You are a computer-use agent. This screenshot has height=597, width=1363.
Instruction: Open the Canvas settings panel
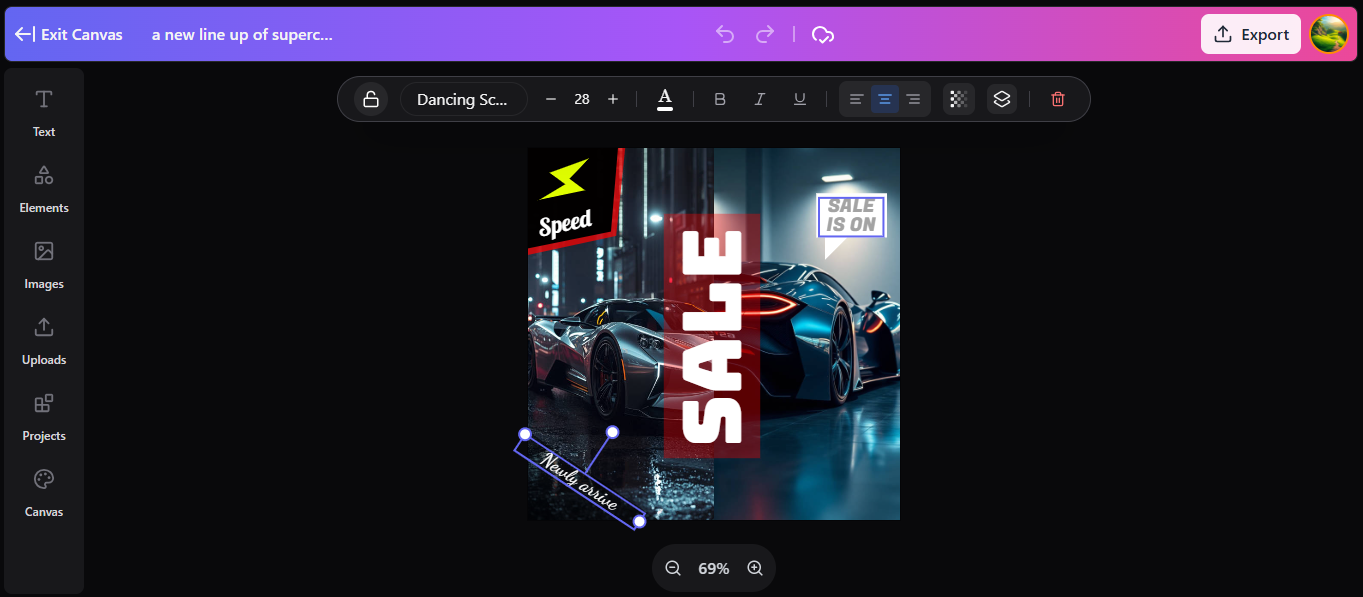point(44,492)
